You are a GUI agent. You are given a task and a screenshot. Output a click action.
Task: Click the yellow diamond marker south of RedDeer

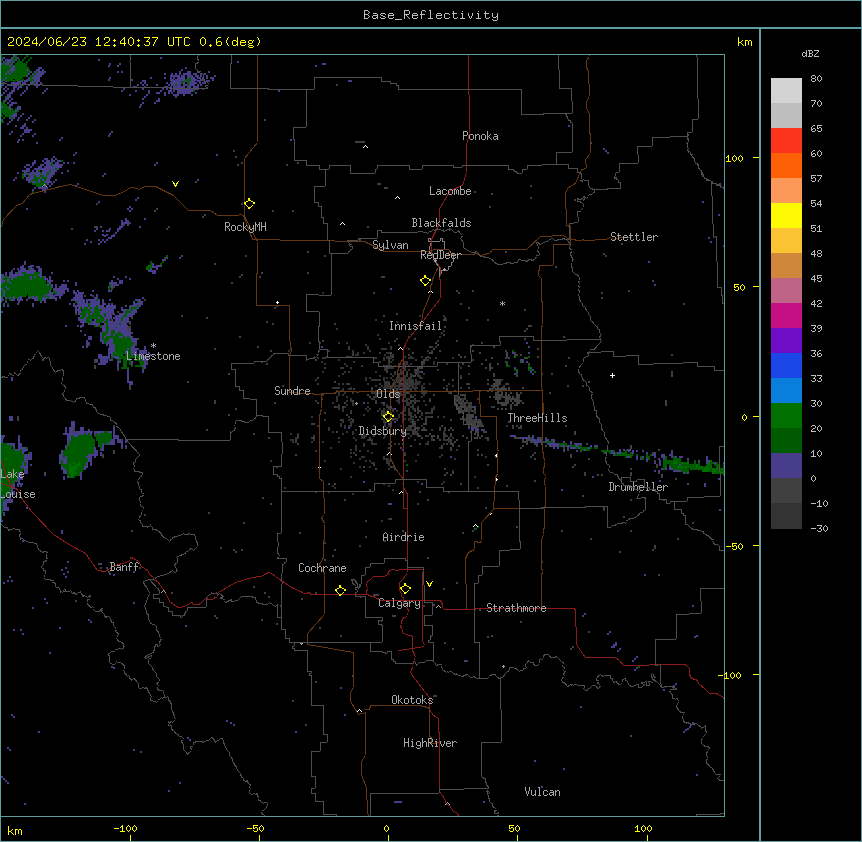point(426,281)
